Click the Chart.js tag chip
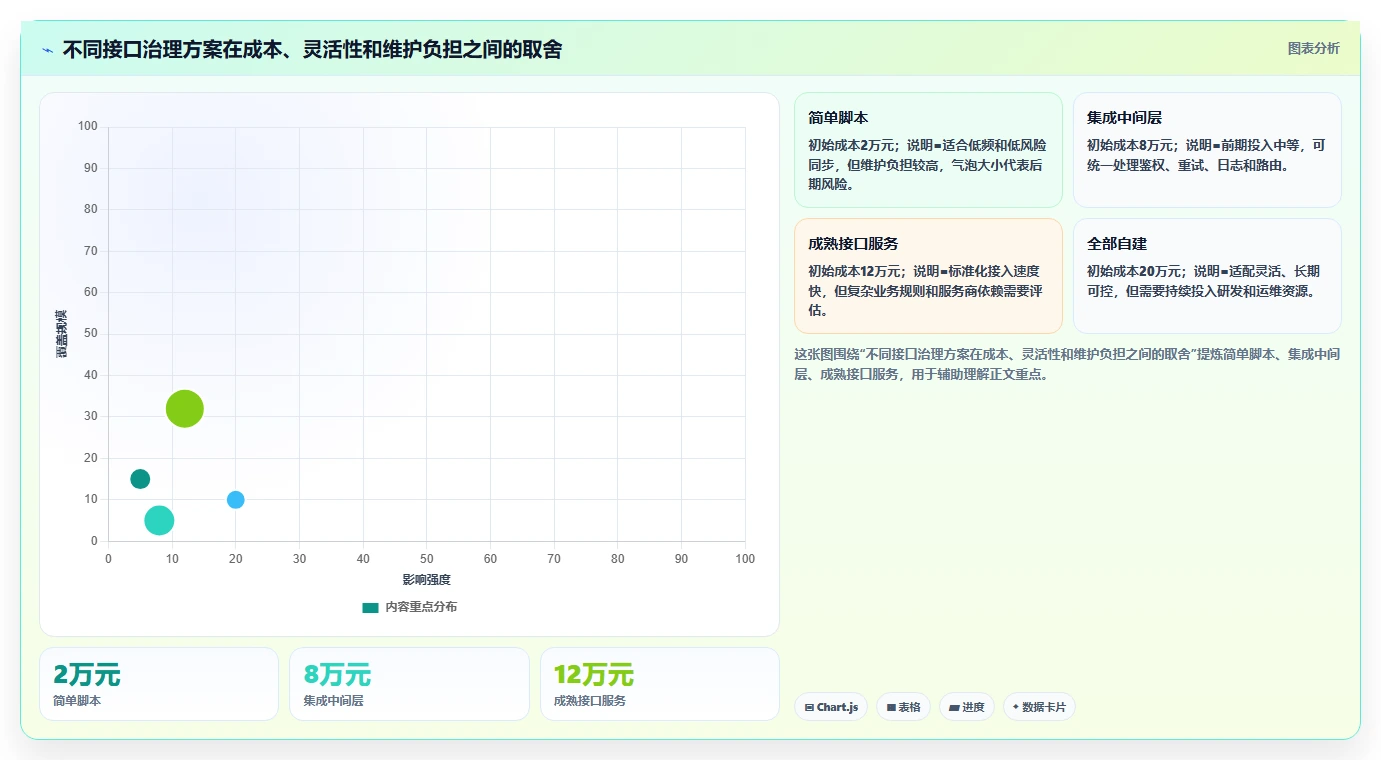1381x760 pixels. [x=831, y=707]
